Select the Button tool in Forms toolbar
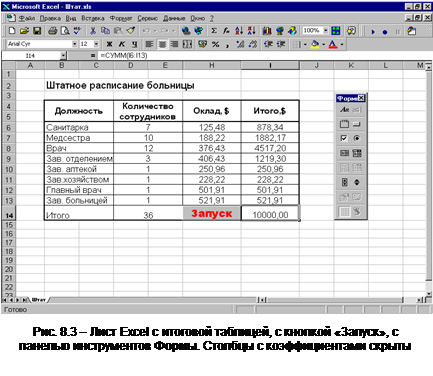This screenshot has height=376, width=433. (x=357, y=124)
